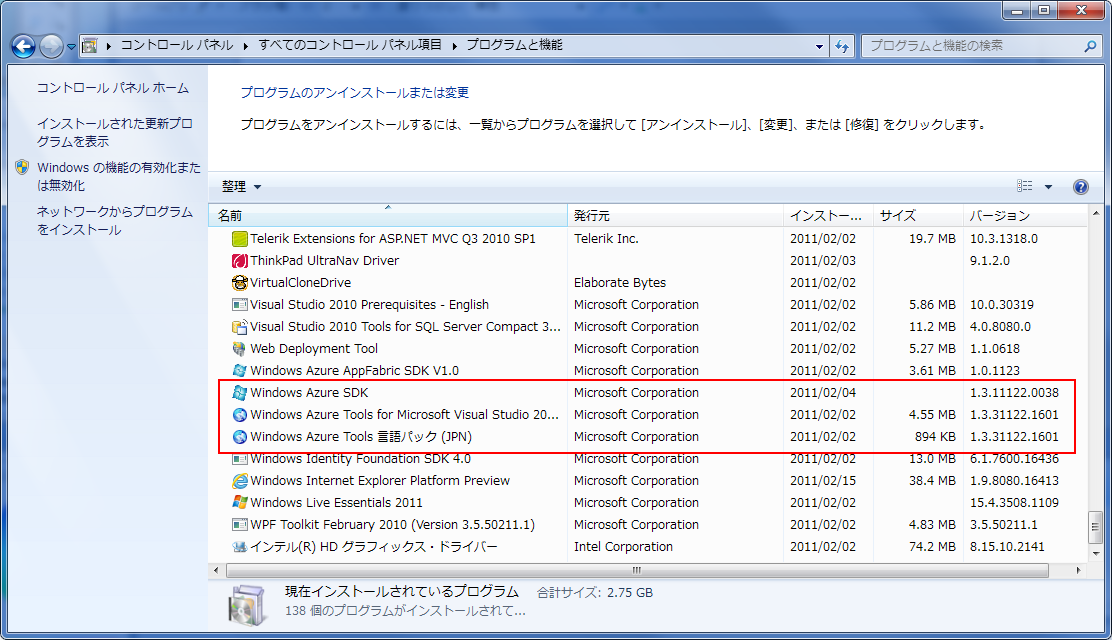The image size is (1112, 640).
Task: Expand arrow after すべてのコントロール パネル項目 breadcrumb
Action: click(454, 46)
